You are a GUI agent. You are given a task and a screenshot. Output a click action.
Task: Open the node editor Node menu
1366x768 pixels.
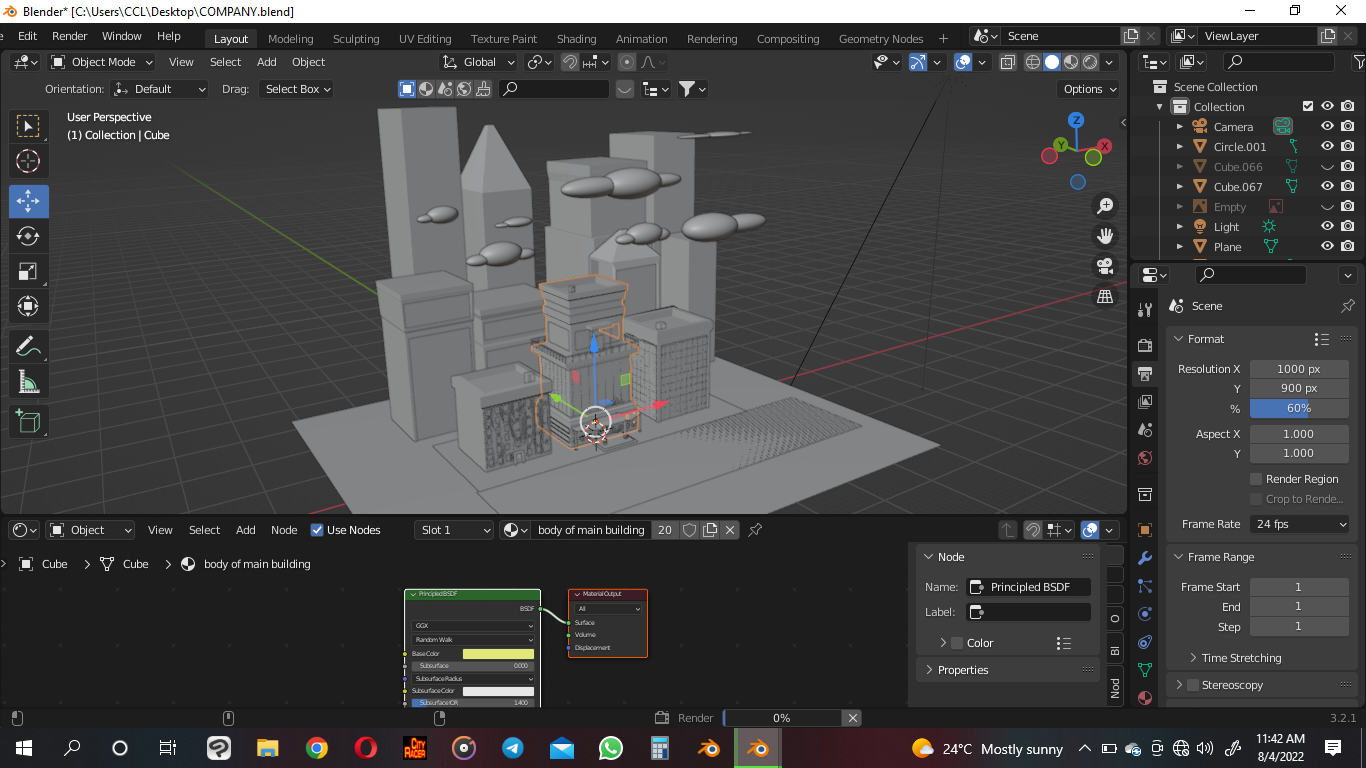(284, 530)
